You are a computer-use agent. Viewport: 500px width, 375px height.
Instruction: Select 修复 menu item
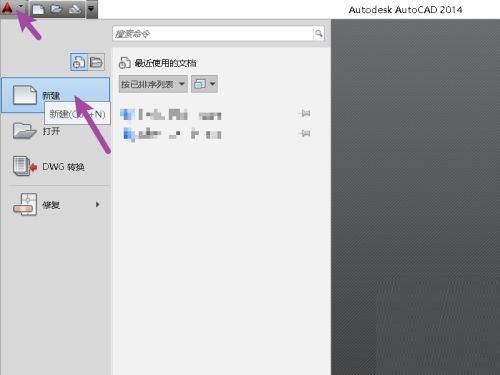(x=56, y=204)
